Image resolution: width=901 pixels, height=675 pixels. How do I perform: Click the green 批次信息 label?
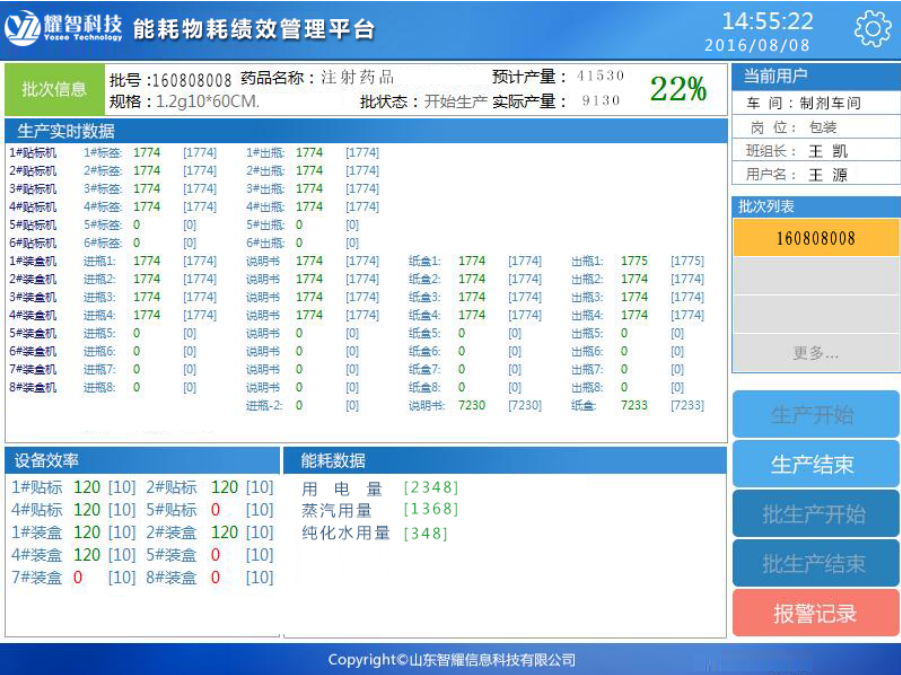[55, 89]
